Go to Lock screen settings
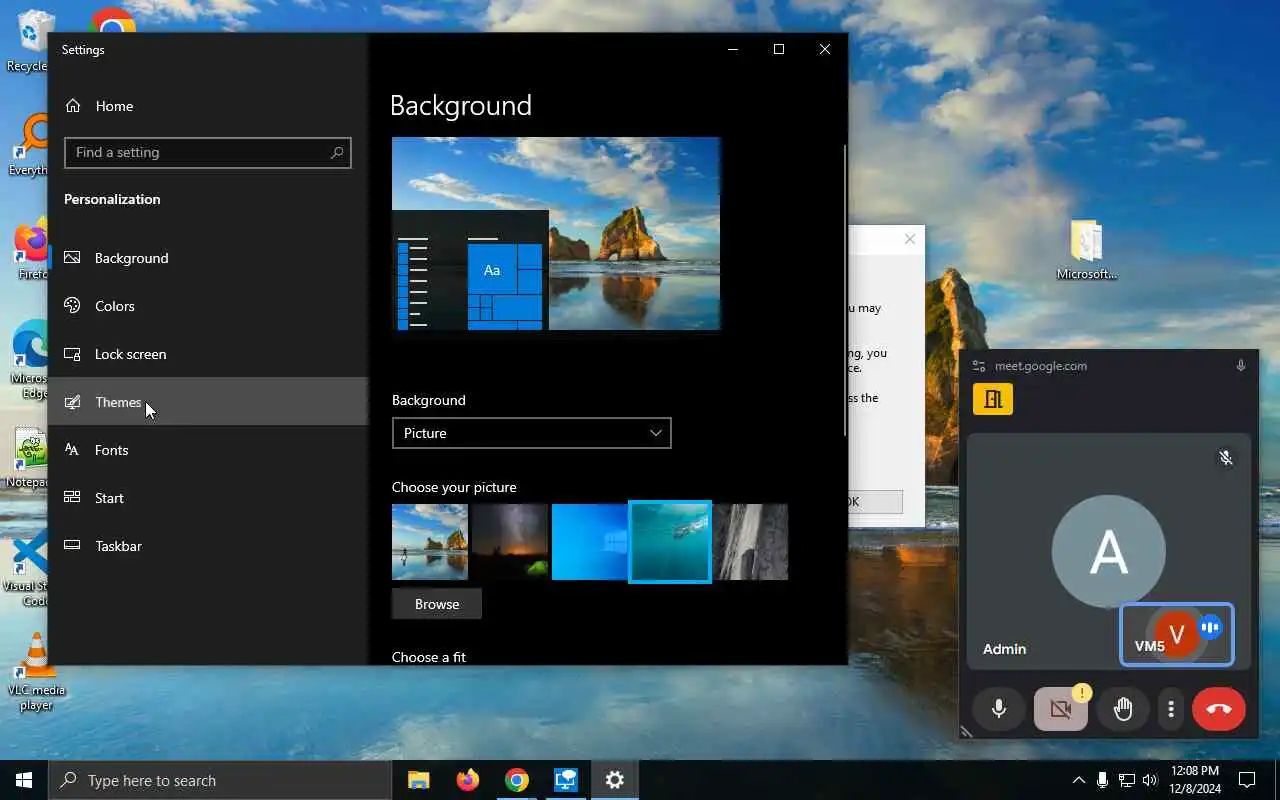The image size is (1280, 800). [x=208, y=354]
